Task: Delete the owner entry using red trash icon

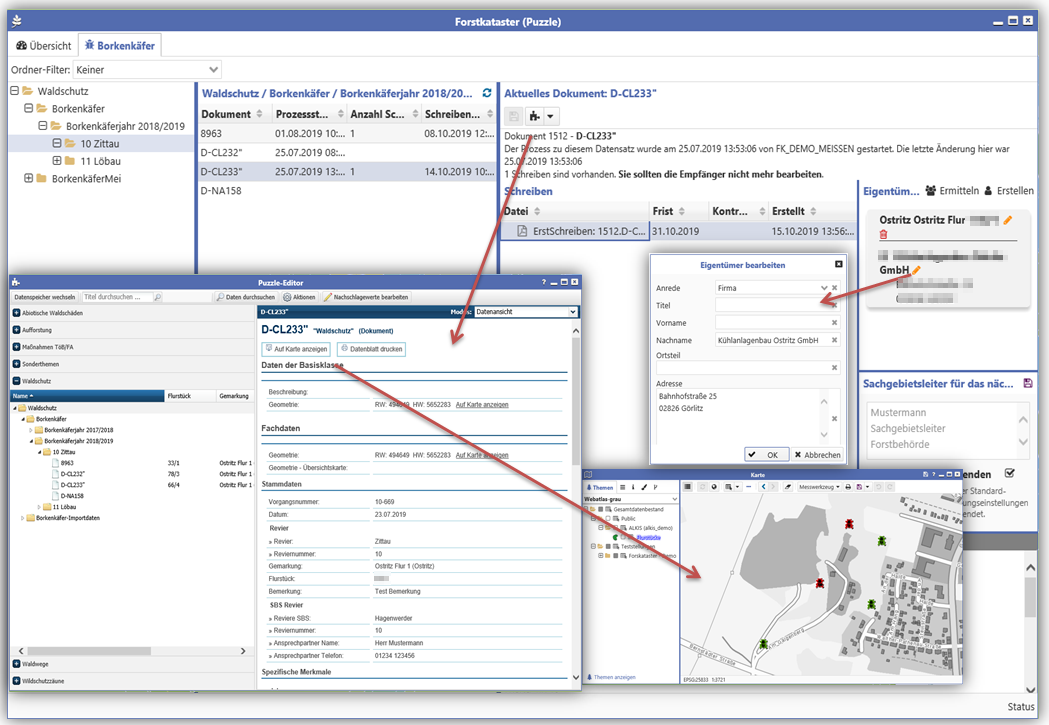Action: pyautogui.click(x=883, y=235)
